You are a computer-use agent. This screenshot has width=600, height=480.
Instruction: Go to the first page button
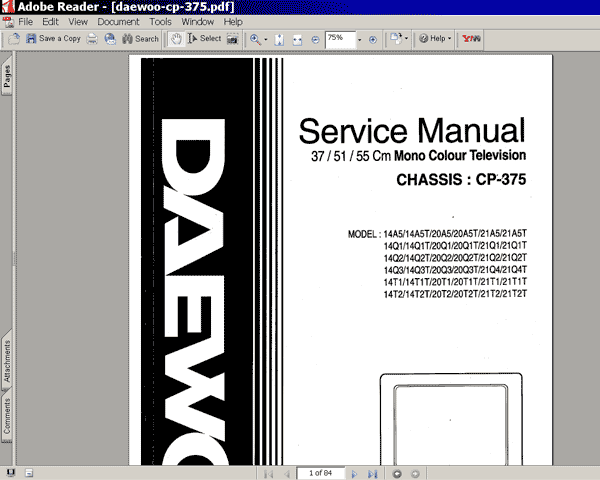[269, 474]
